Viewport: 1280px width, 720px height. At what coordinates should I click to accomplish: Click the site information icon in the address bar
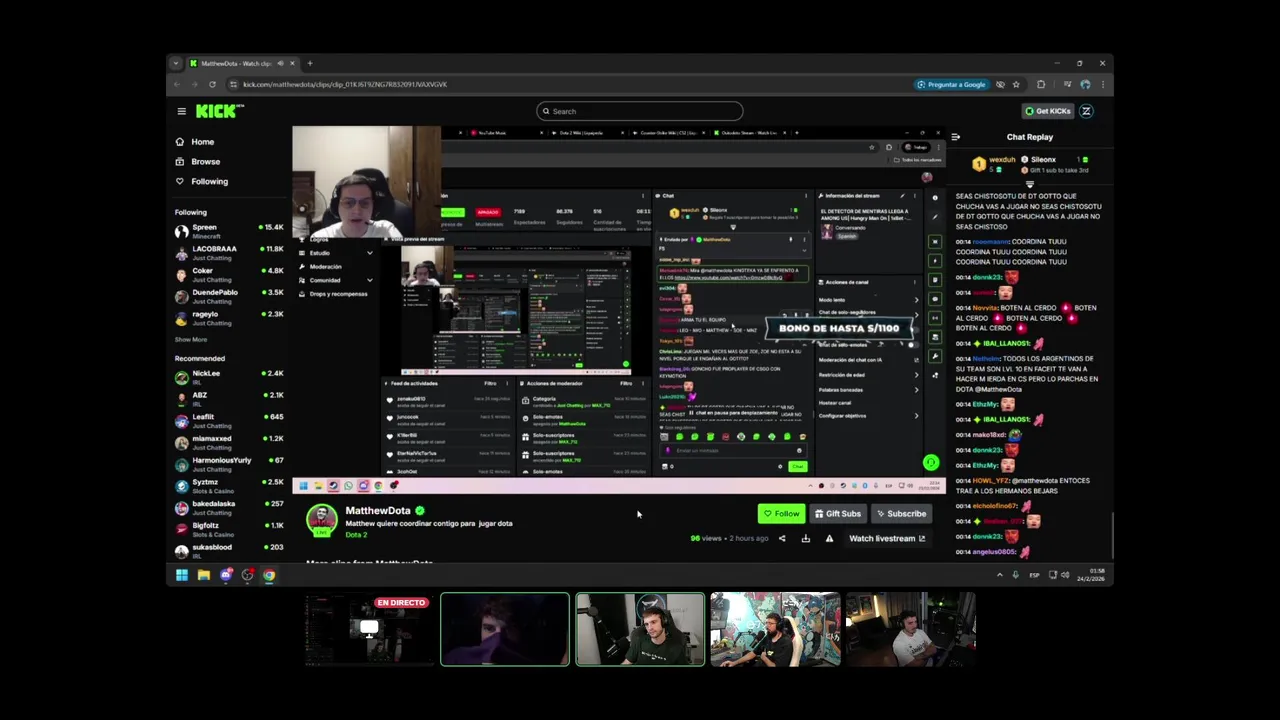click(233, 84)
